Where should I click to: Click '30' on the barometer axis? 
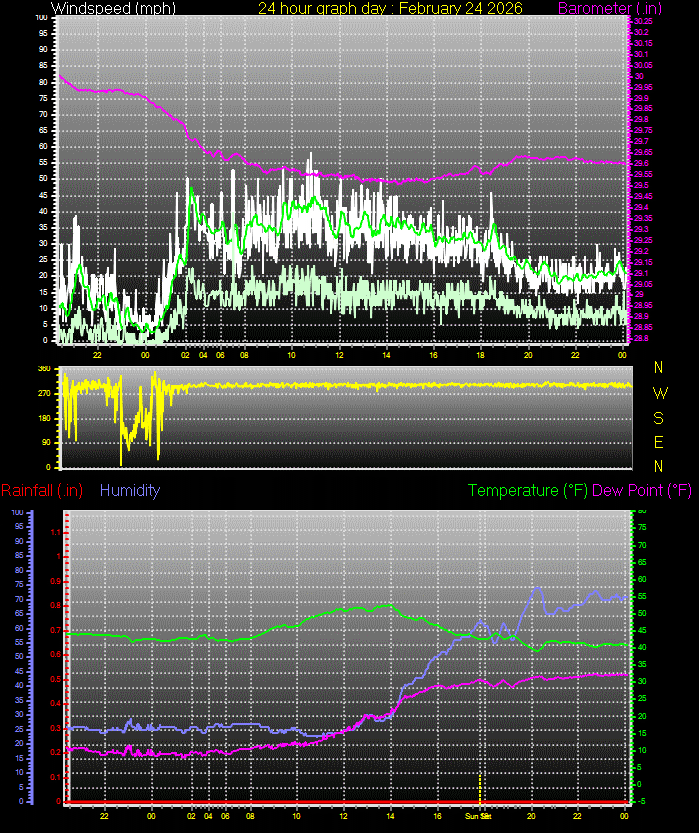click(x=638, y=76)
